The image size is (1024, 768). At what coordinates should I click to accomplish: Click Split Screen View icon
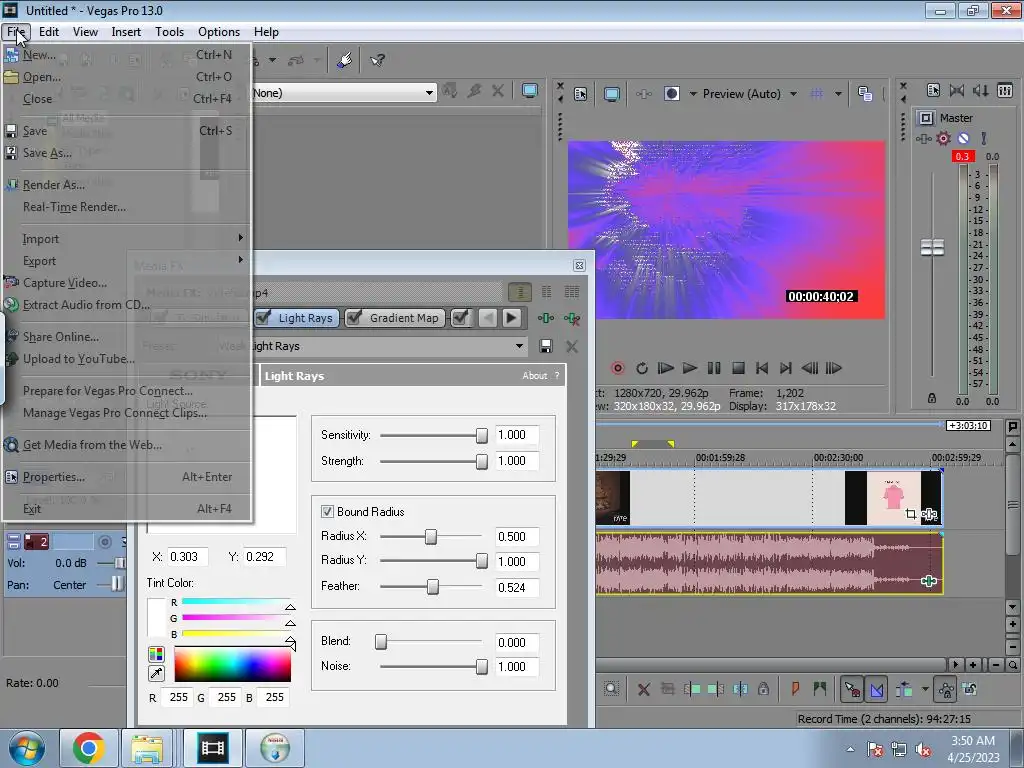(672, 94)
